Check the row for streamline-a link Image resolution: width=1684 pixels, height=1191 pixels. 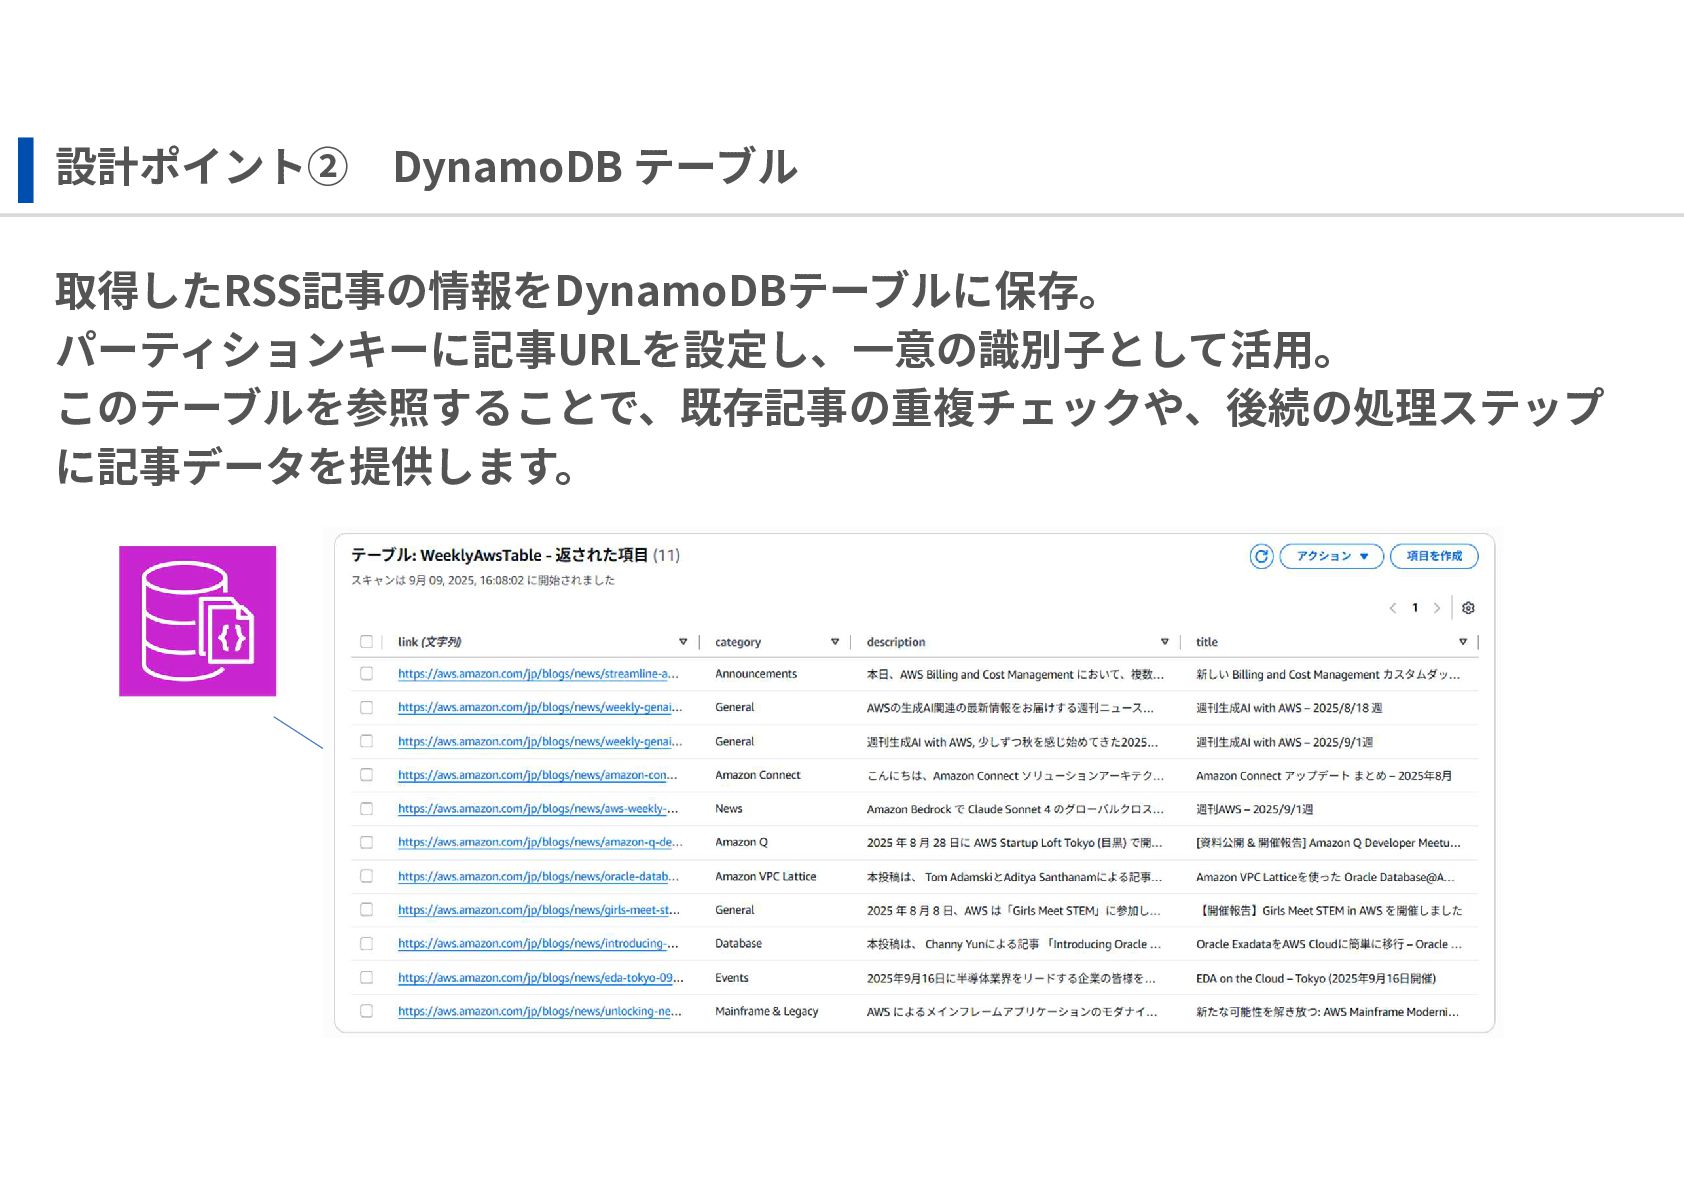click(x=367, y=674)
